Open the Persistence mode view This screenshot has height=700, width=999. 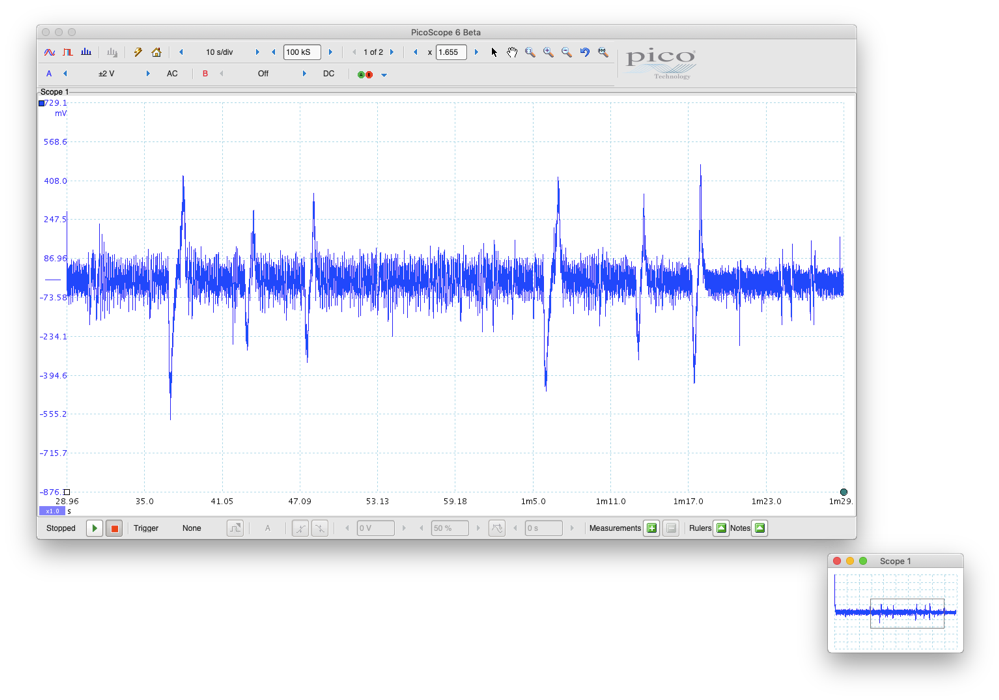point(67,51)
